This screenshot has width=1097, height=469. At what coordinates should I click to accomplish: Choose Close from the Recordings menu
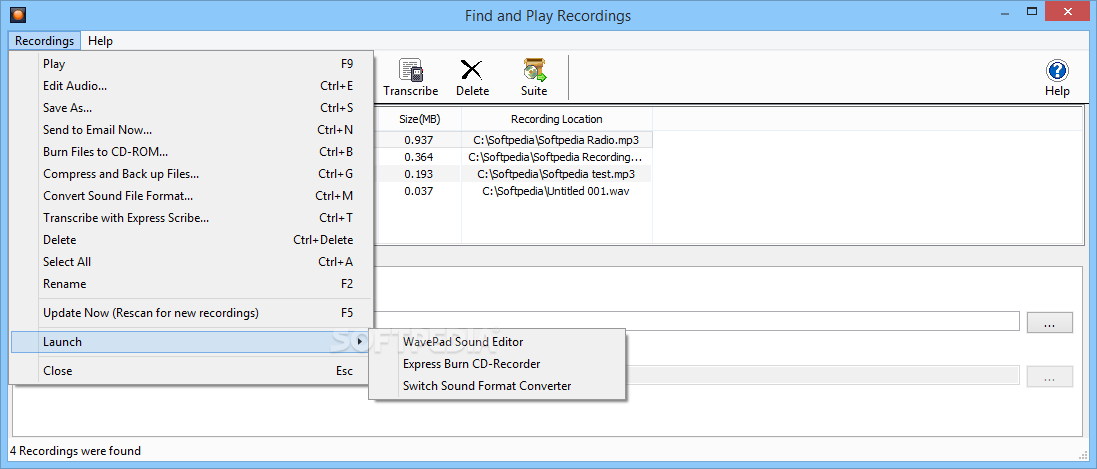192,370
